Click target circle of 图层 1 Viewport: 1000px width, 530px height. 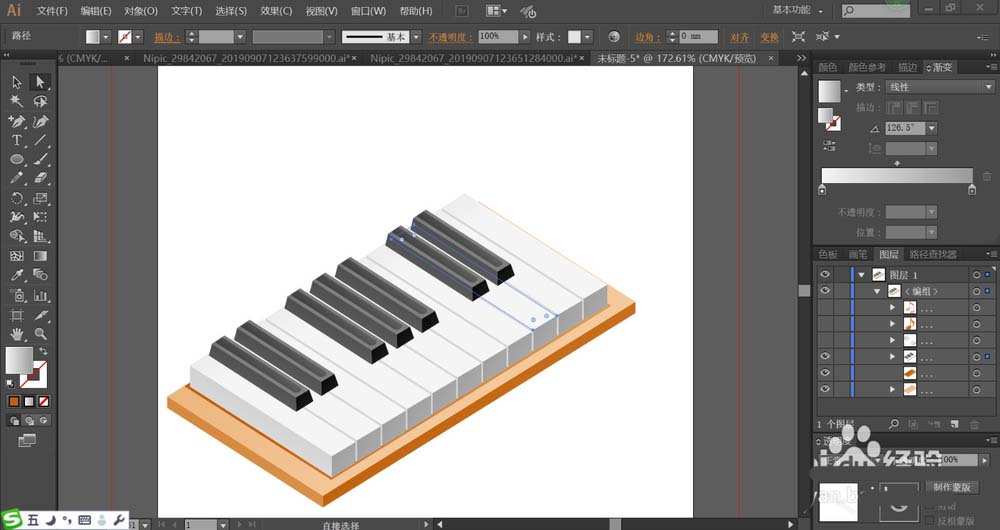[x=976, y=275]
